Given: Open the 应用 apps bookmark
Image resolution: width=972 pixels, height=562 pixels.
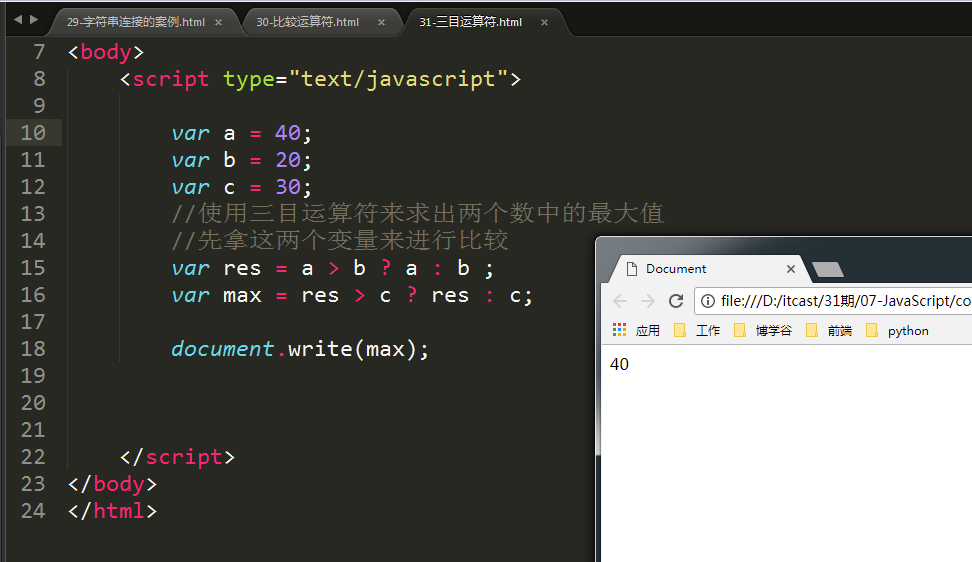Looking at the screenshot, I should point(636,330).
